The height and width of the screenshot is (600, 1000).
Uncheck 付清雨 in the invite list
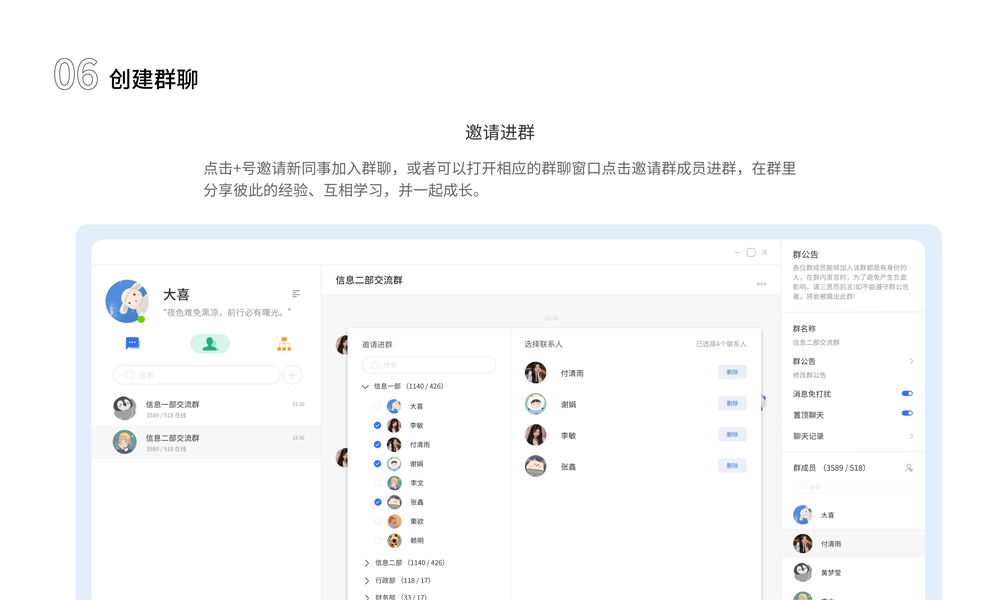coord(378,444)
